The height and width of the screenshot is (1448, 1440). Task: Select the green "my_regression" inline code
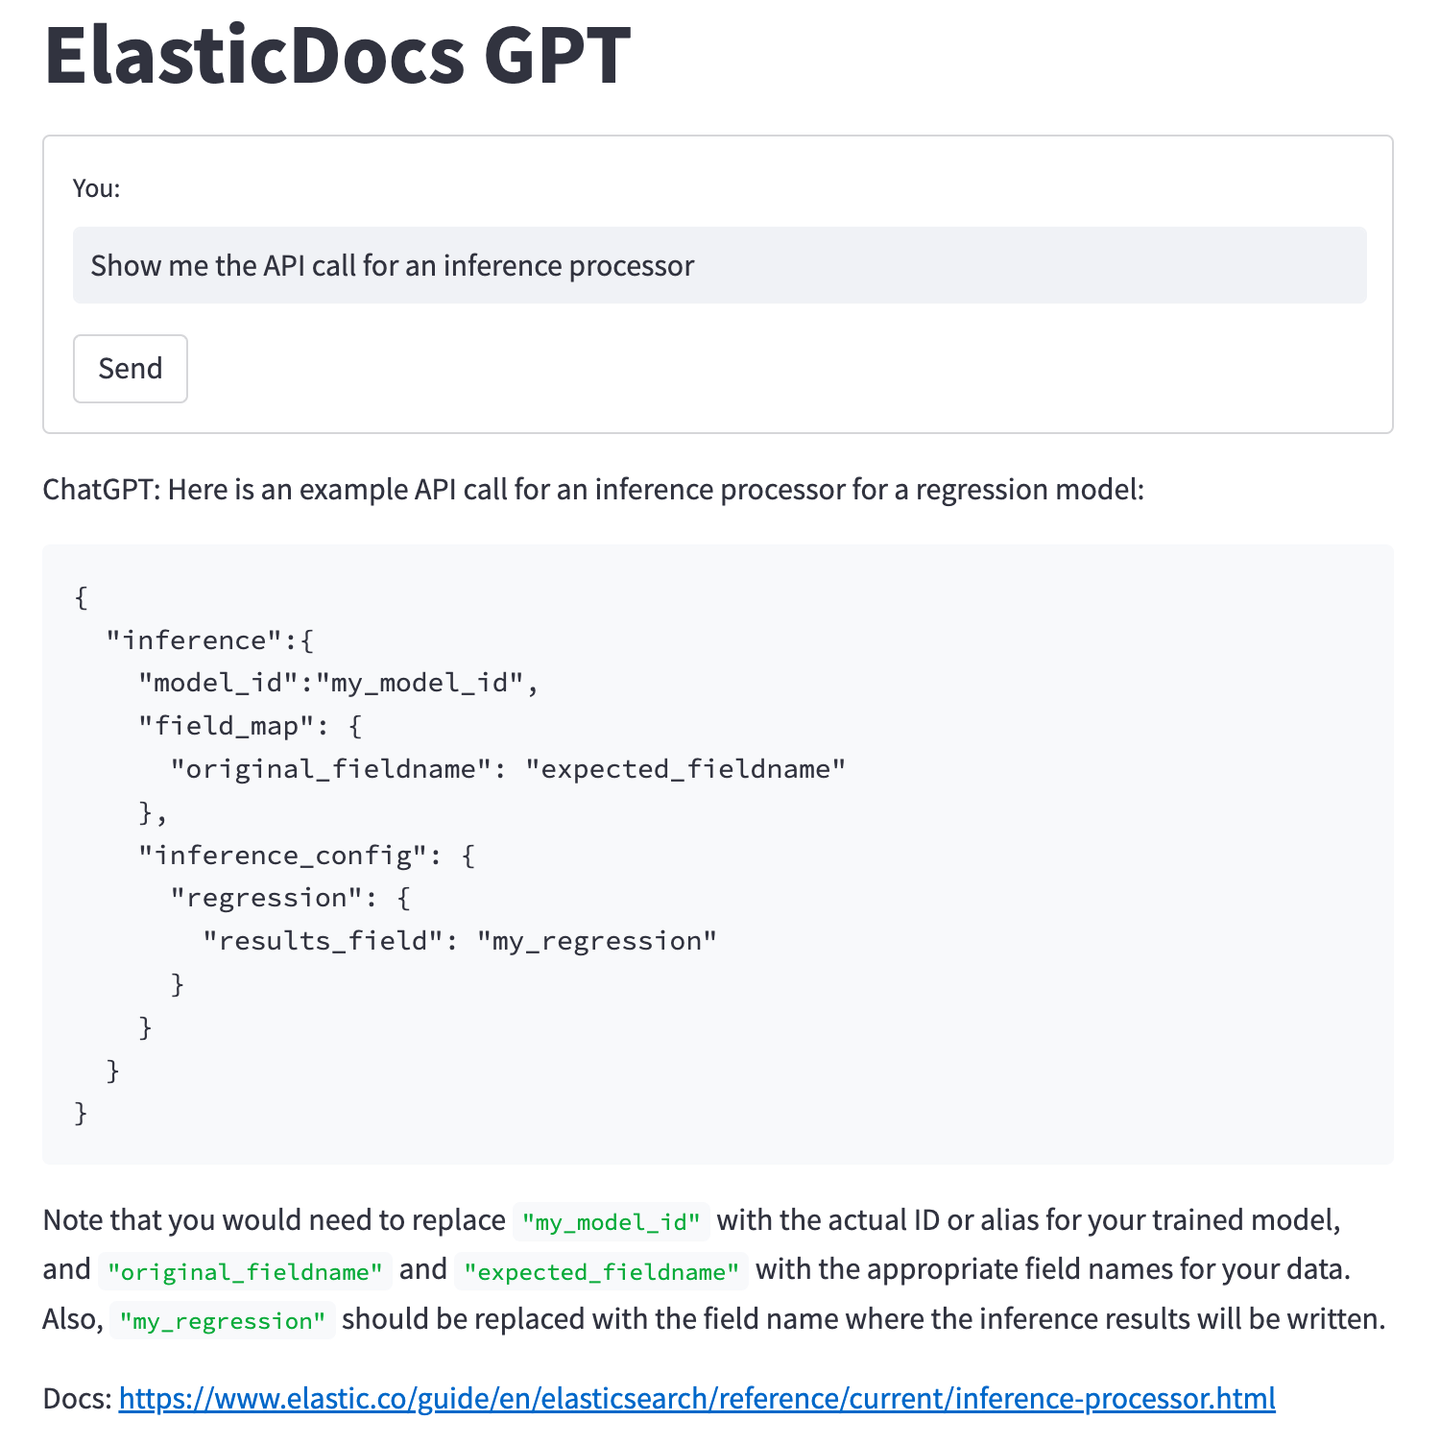click(222, 1321)
